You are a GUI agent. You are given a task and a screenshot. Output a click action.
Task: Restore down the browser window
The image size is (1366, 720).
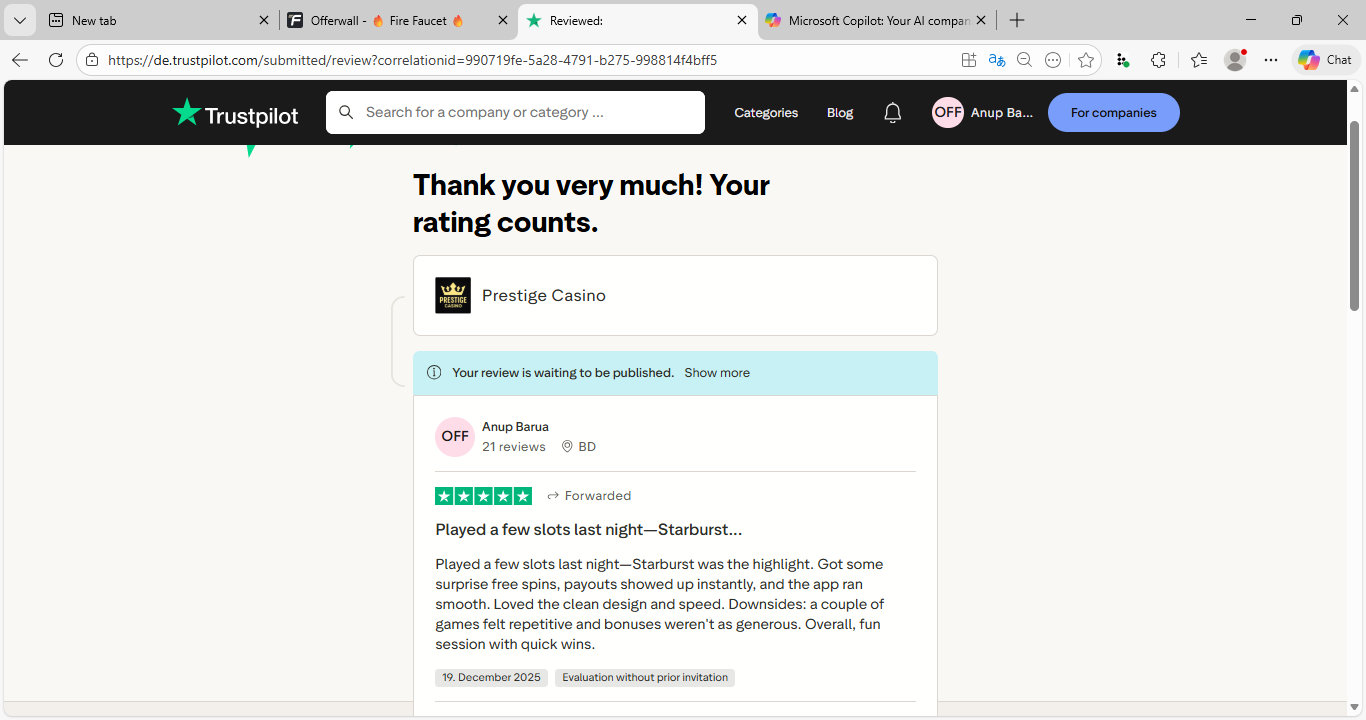click(x=1297, y=20)
